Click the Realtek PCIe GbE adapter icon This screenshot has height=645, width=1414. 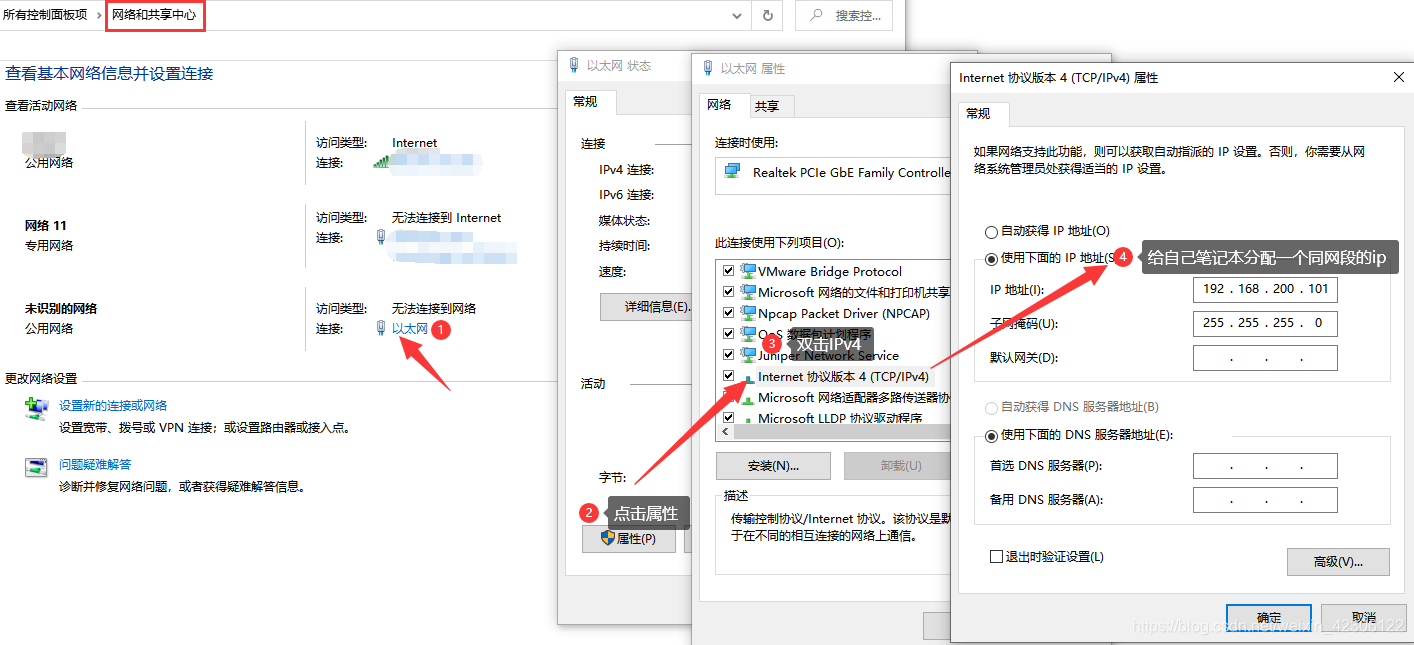click(732, 172)
